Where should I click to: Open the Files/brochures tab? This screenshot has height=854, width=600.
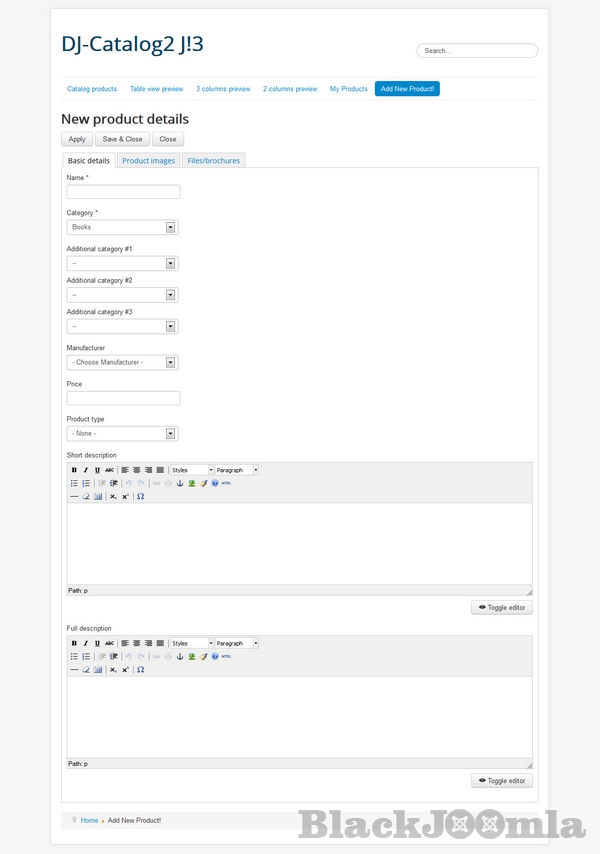tap(213, 160)
